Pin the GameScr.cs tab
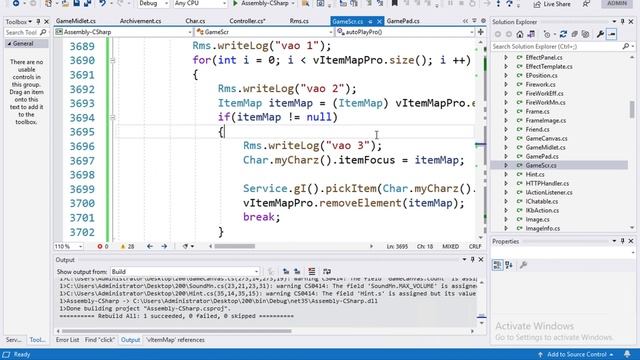Image resolution: width=640 pixels, height=360 pixels. (x=370, y=21)
